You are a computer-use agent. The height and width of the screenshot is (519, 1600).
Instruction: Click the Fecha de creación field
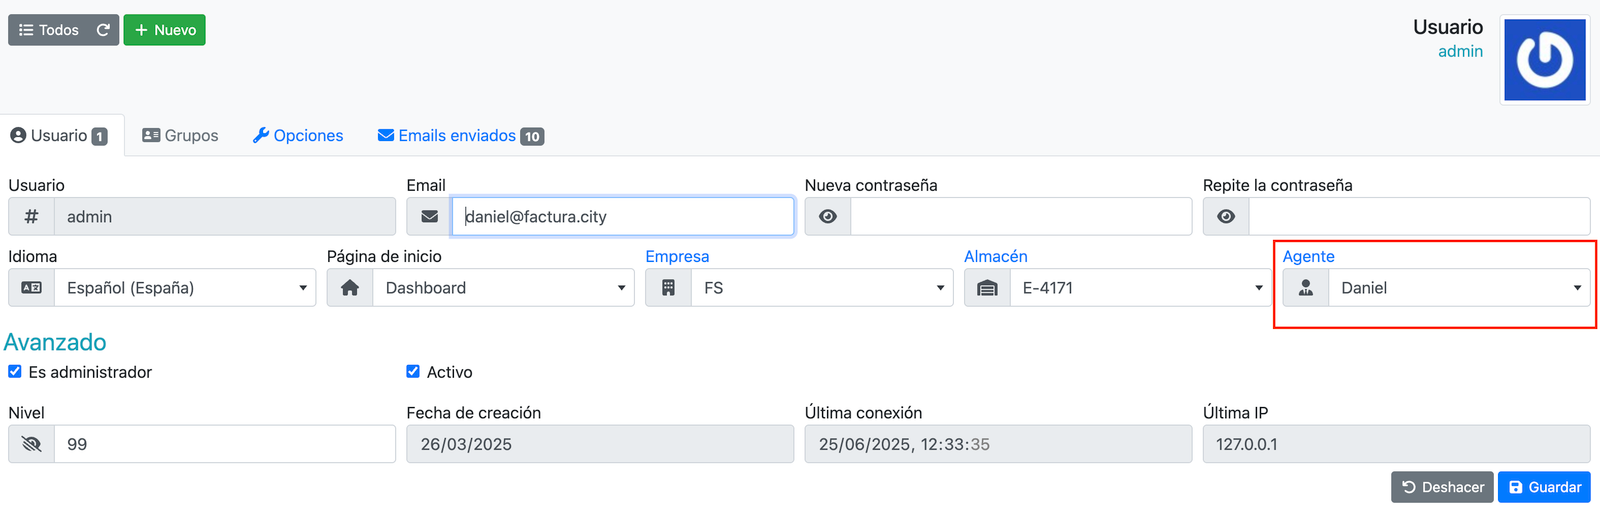click(x=600, y=444)
